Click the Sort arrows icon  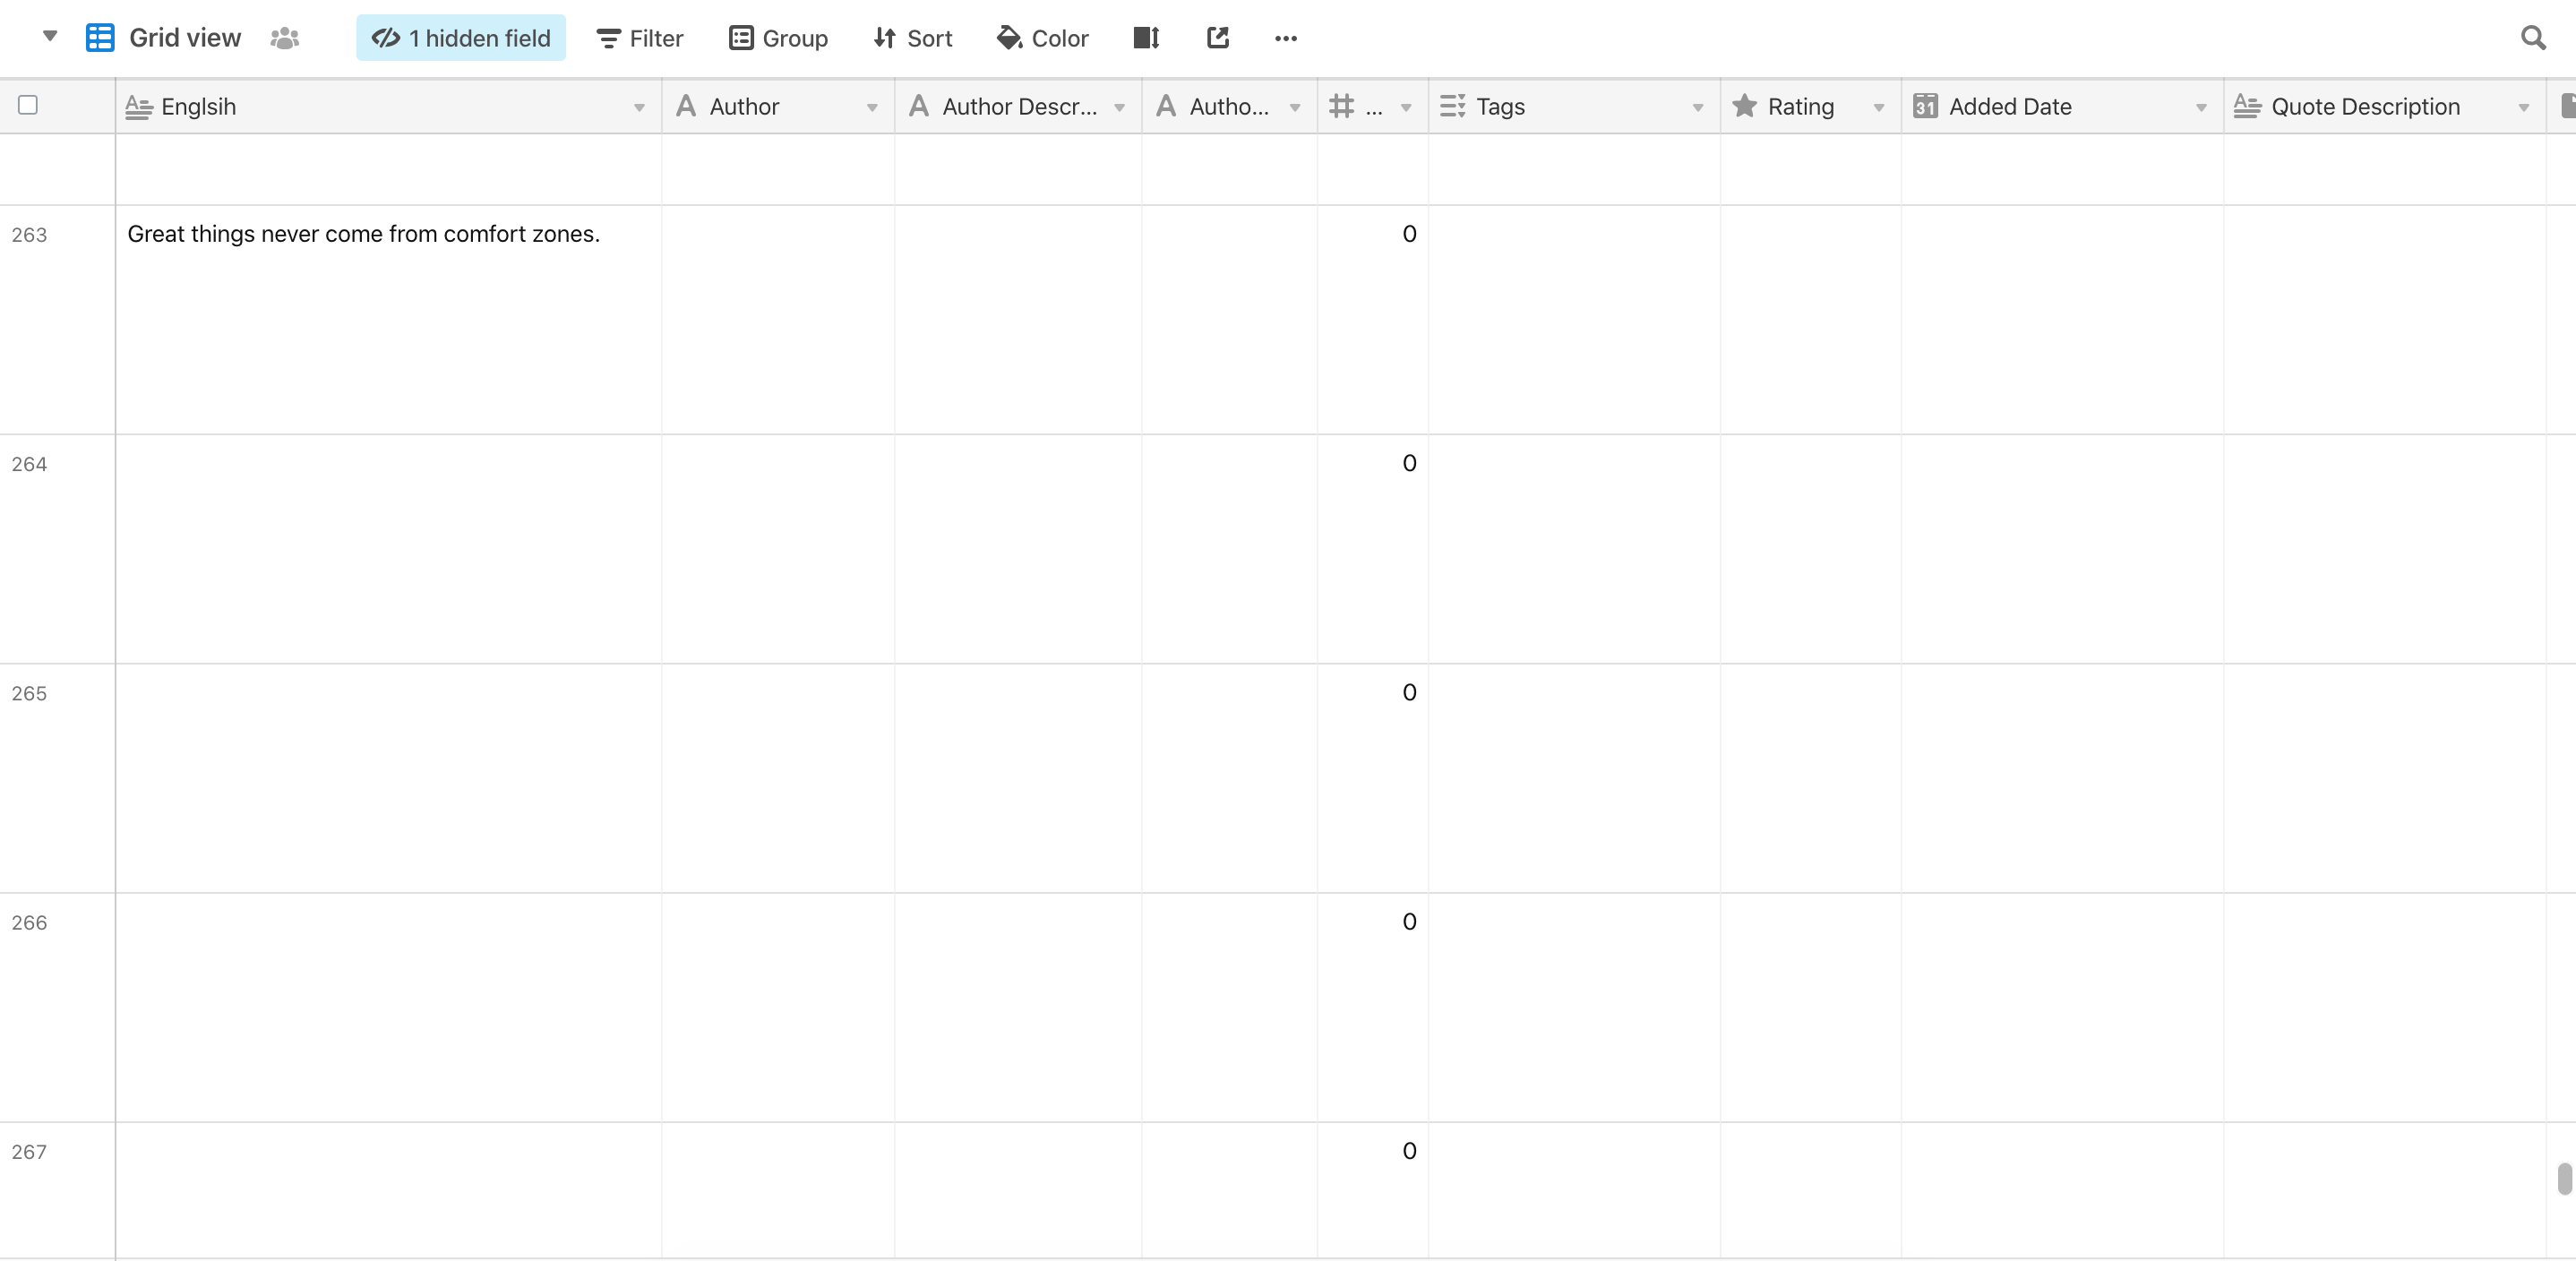tap(884, 38)
